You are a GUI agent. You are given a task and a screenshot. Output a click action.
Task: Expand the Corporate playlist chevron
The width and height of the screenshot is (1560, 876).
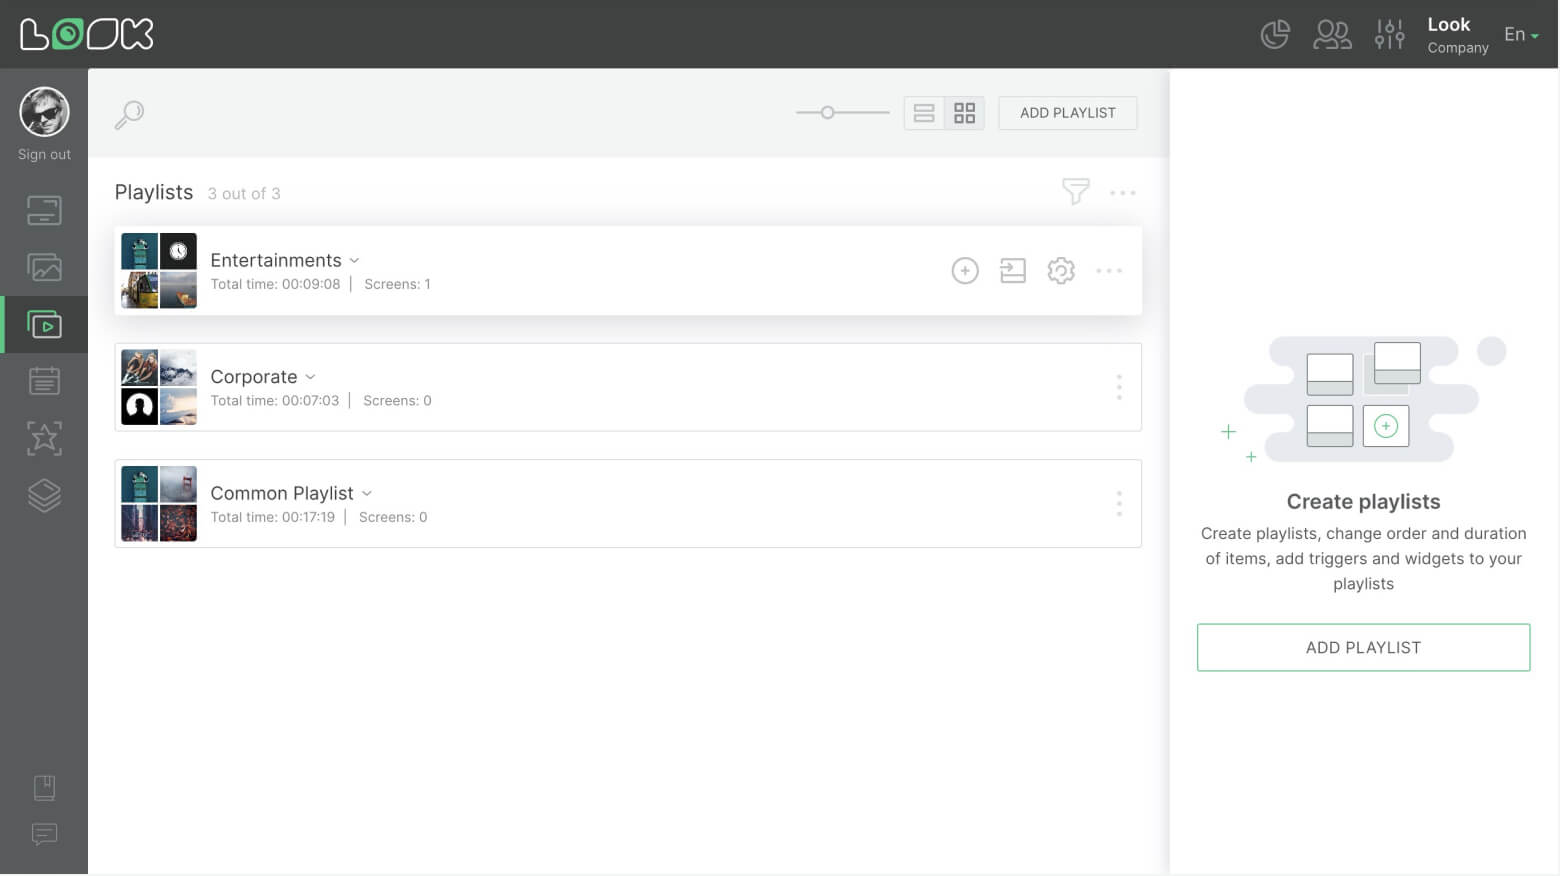(310, 377)
